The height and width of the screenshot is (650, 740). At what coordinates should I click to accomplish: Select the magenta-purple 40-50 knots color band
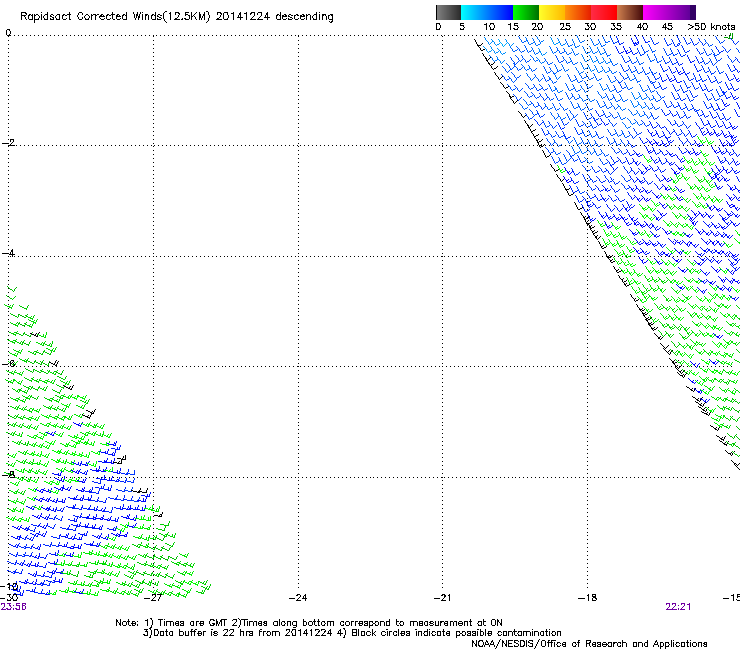coord(669,12)
